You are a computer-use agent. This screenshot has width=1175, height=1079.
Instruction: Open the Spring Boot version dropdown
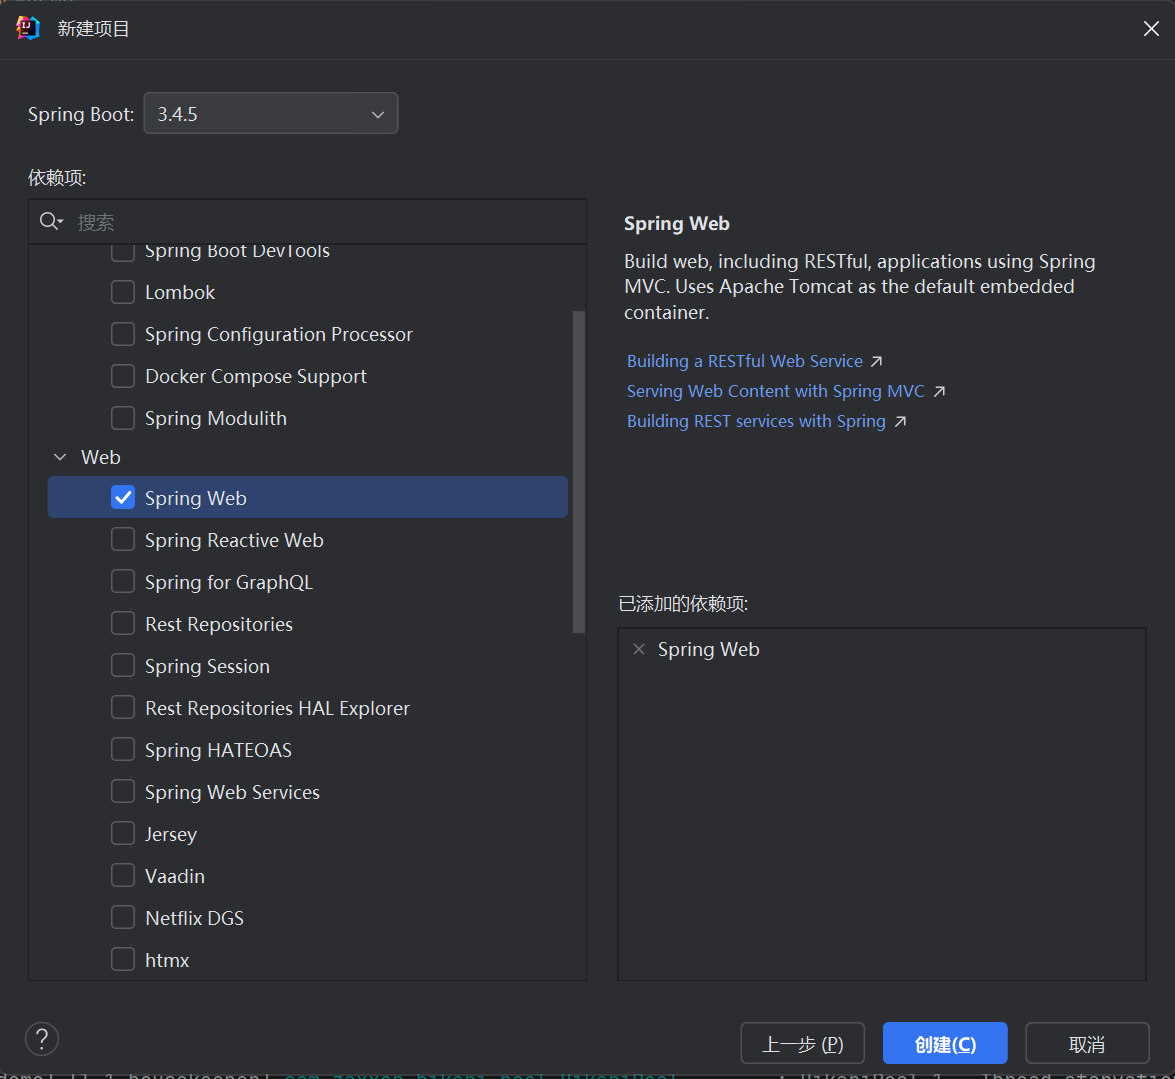[x=271, y=113]
